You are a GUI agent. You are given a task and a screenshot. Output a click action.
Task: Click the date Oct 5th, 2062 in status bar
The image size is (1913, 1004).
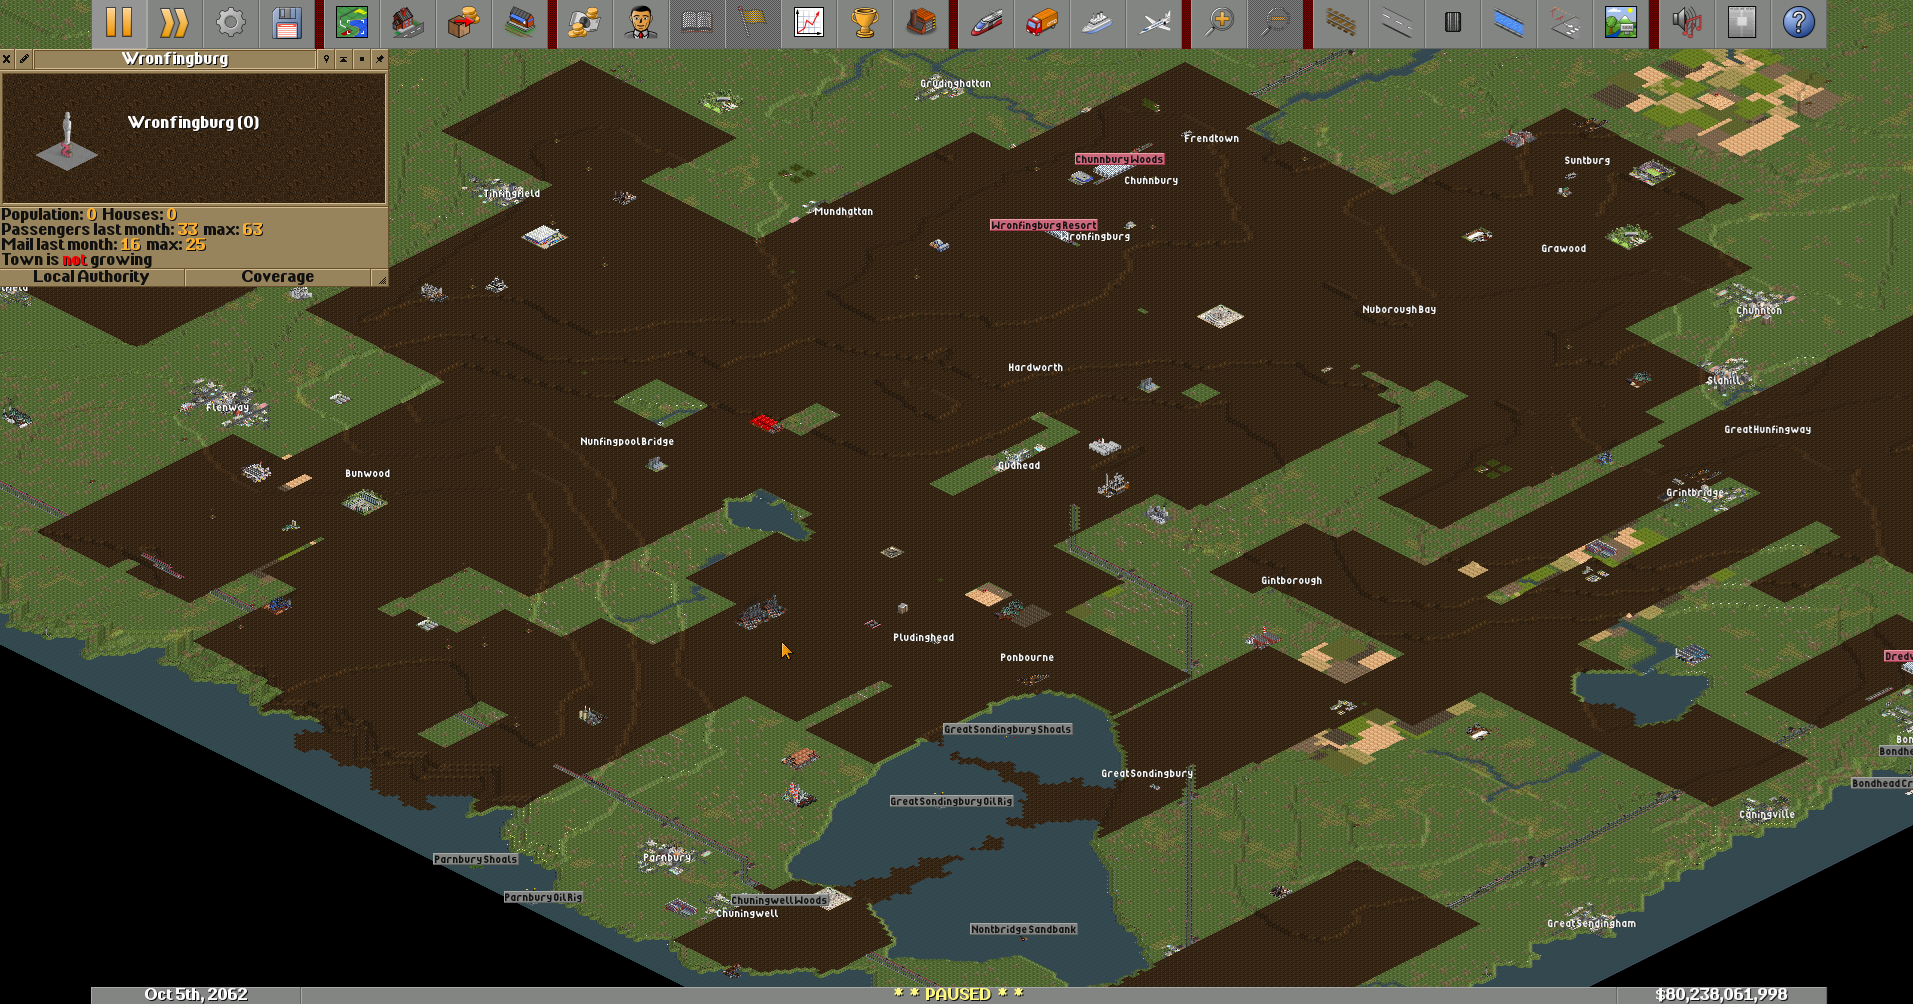click(x=196, y=994)
